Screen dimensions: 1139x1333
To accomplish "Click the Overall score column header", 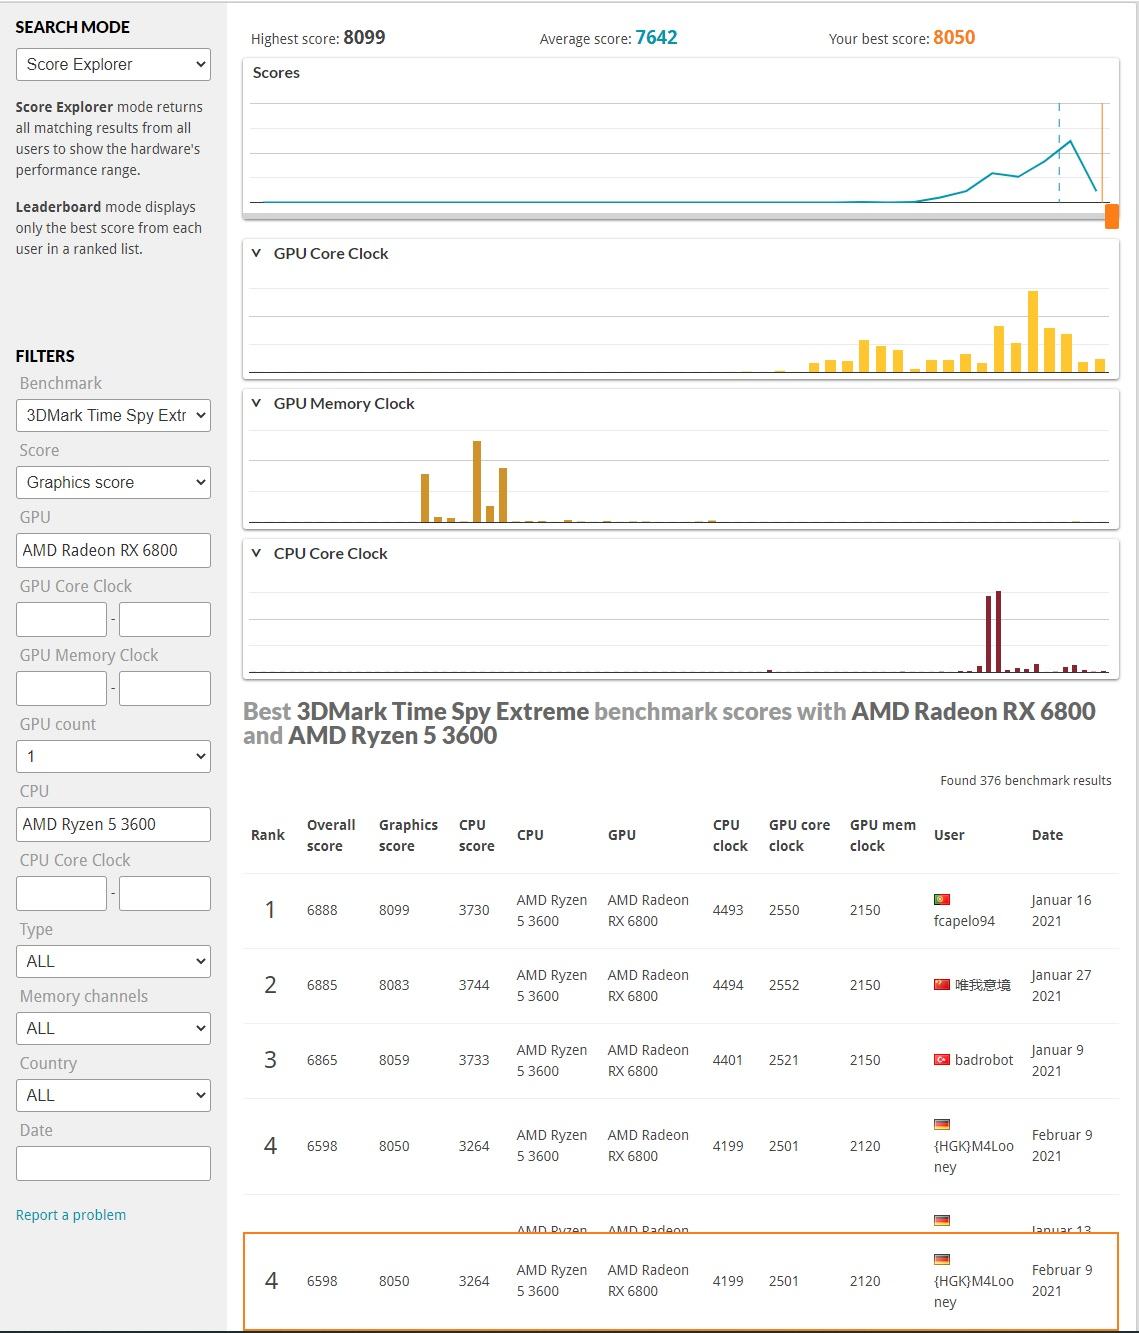I will (x=331, y=835).
